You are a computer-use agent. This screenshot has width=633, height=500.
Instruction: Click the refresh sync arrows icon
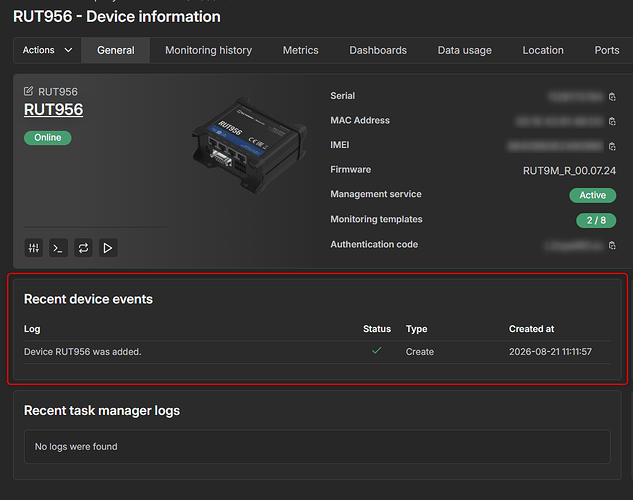coord(83,248)
